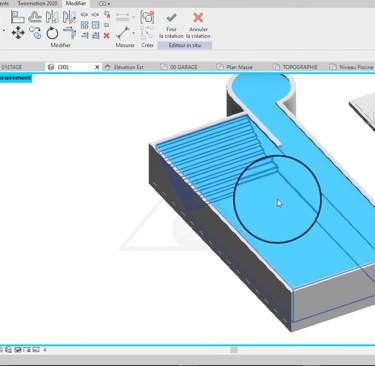Click the Pin tool icon
This screenshot has height=366, width=375.
(x=107, y=25)
